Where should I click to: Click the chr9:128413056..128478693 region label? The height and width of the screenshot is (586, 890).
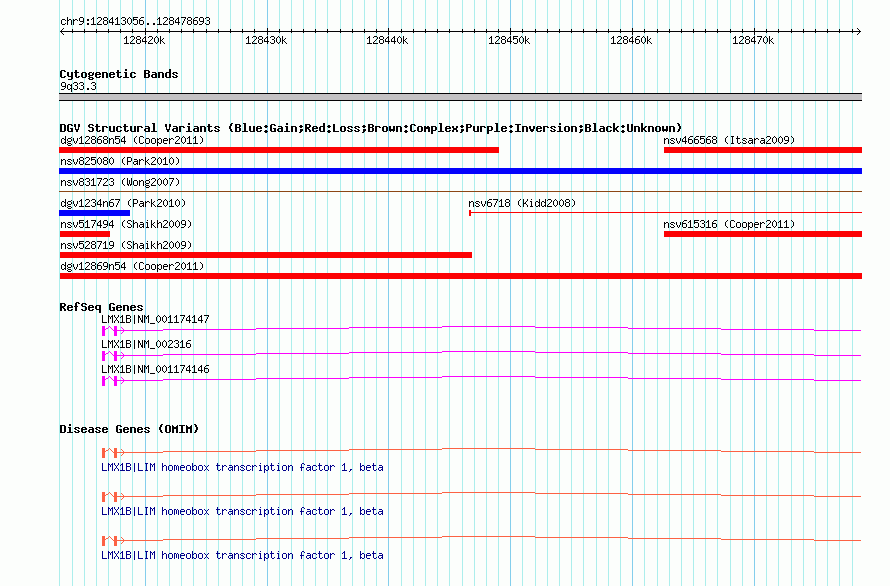[x=135, y=21]
